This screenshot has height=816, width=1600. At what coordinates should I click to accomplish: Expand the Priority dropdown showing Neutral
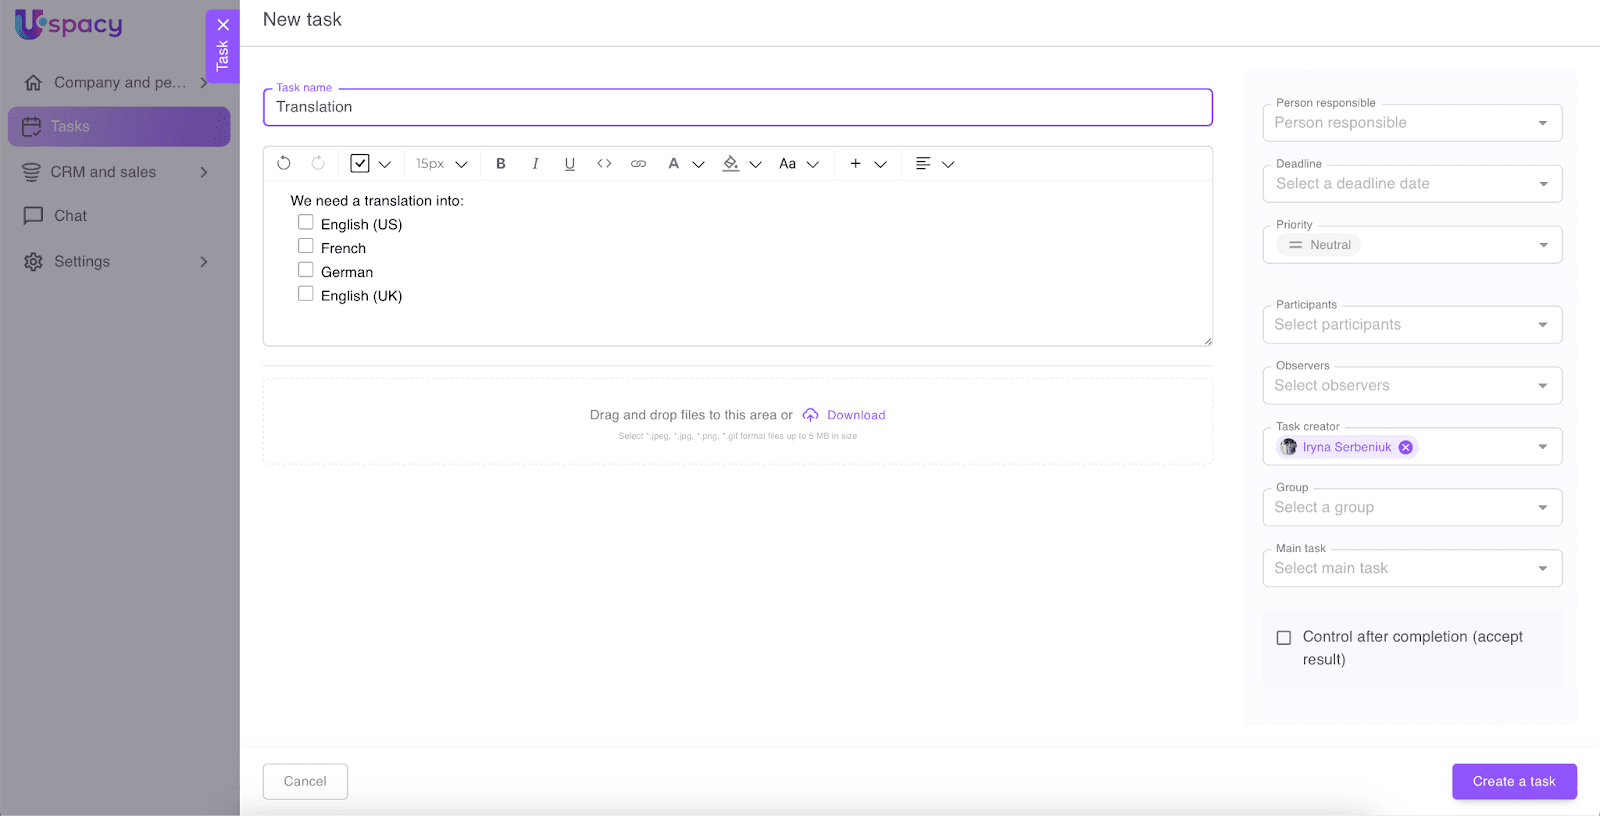pos(1411,245)
